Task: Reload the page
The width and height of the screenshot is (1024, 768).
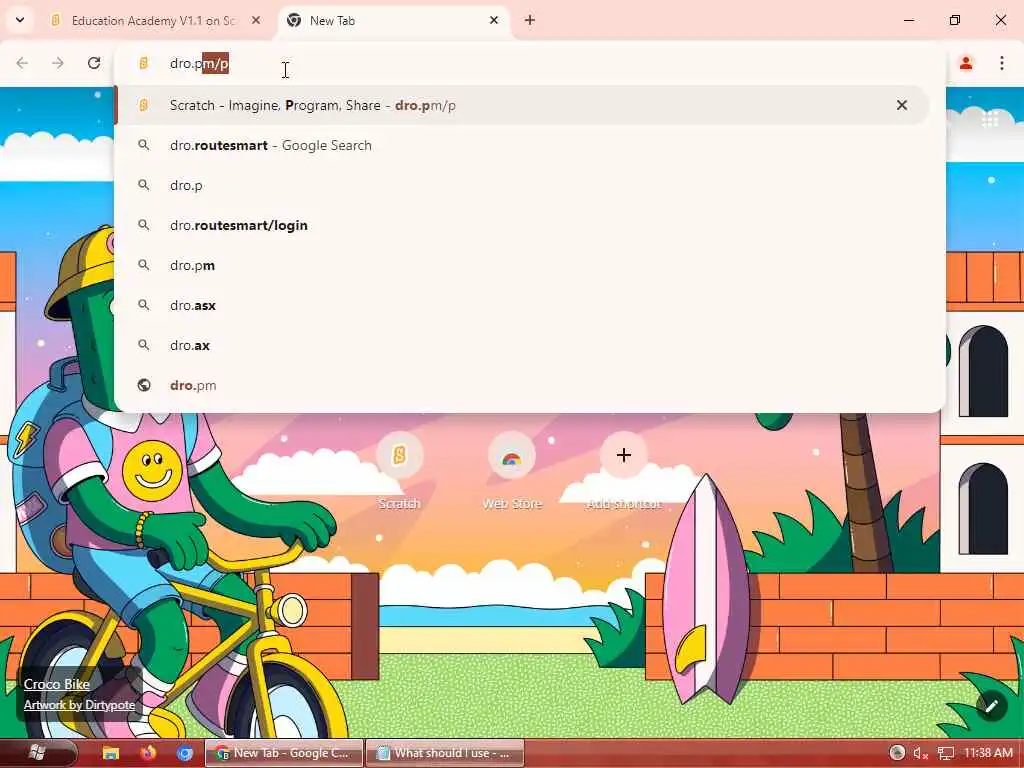Action: (x=94, y=63)
